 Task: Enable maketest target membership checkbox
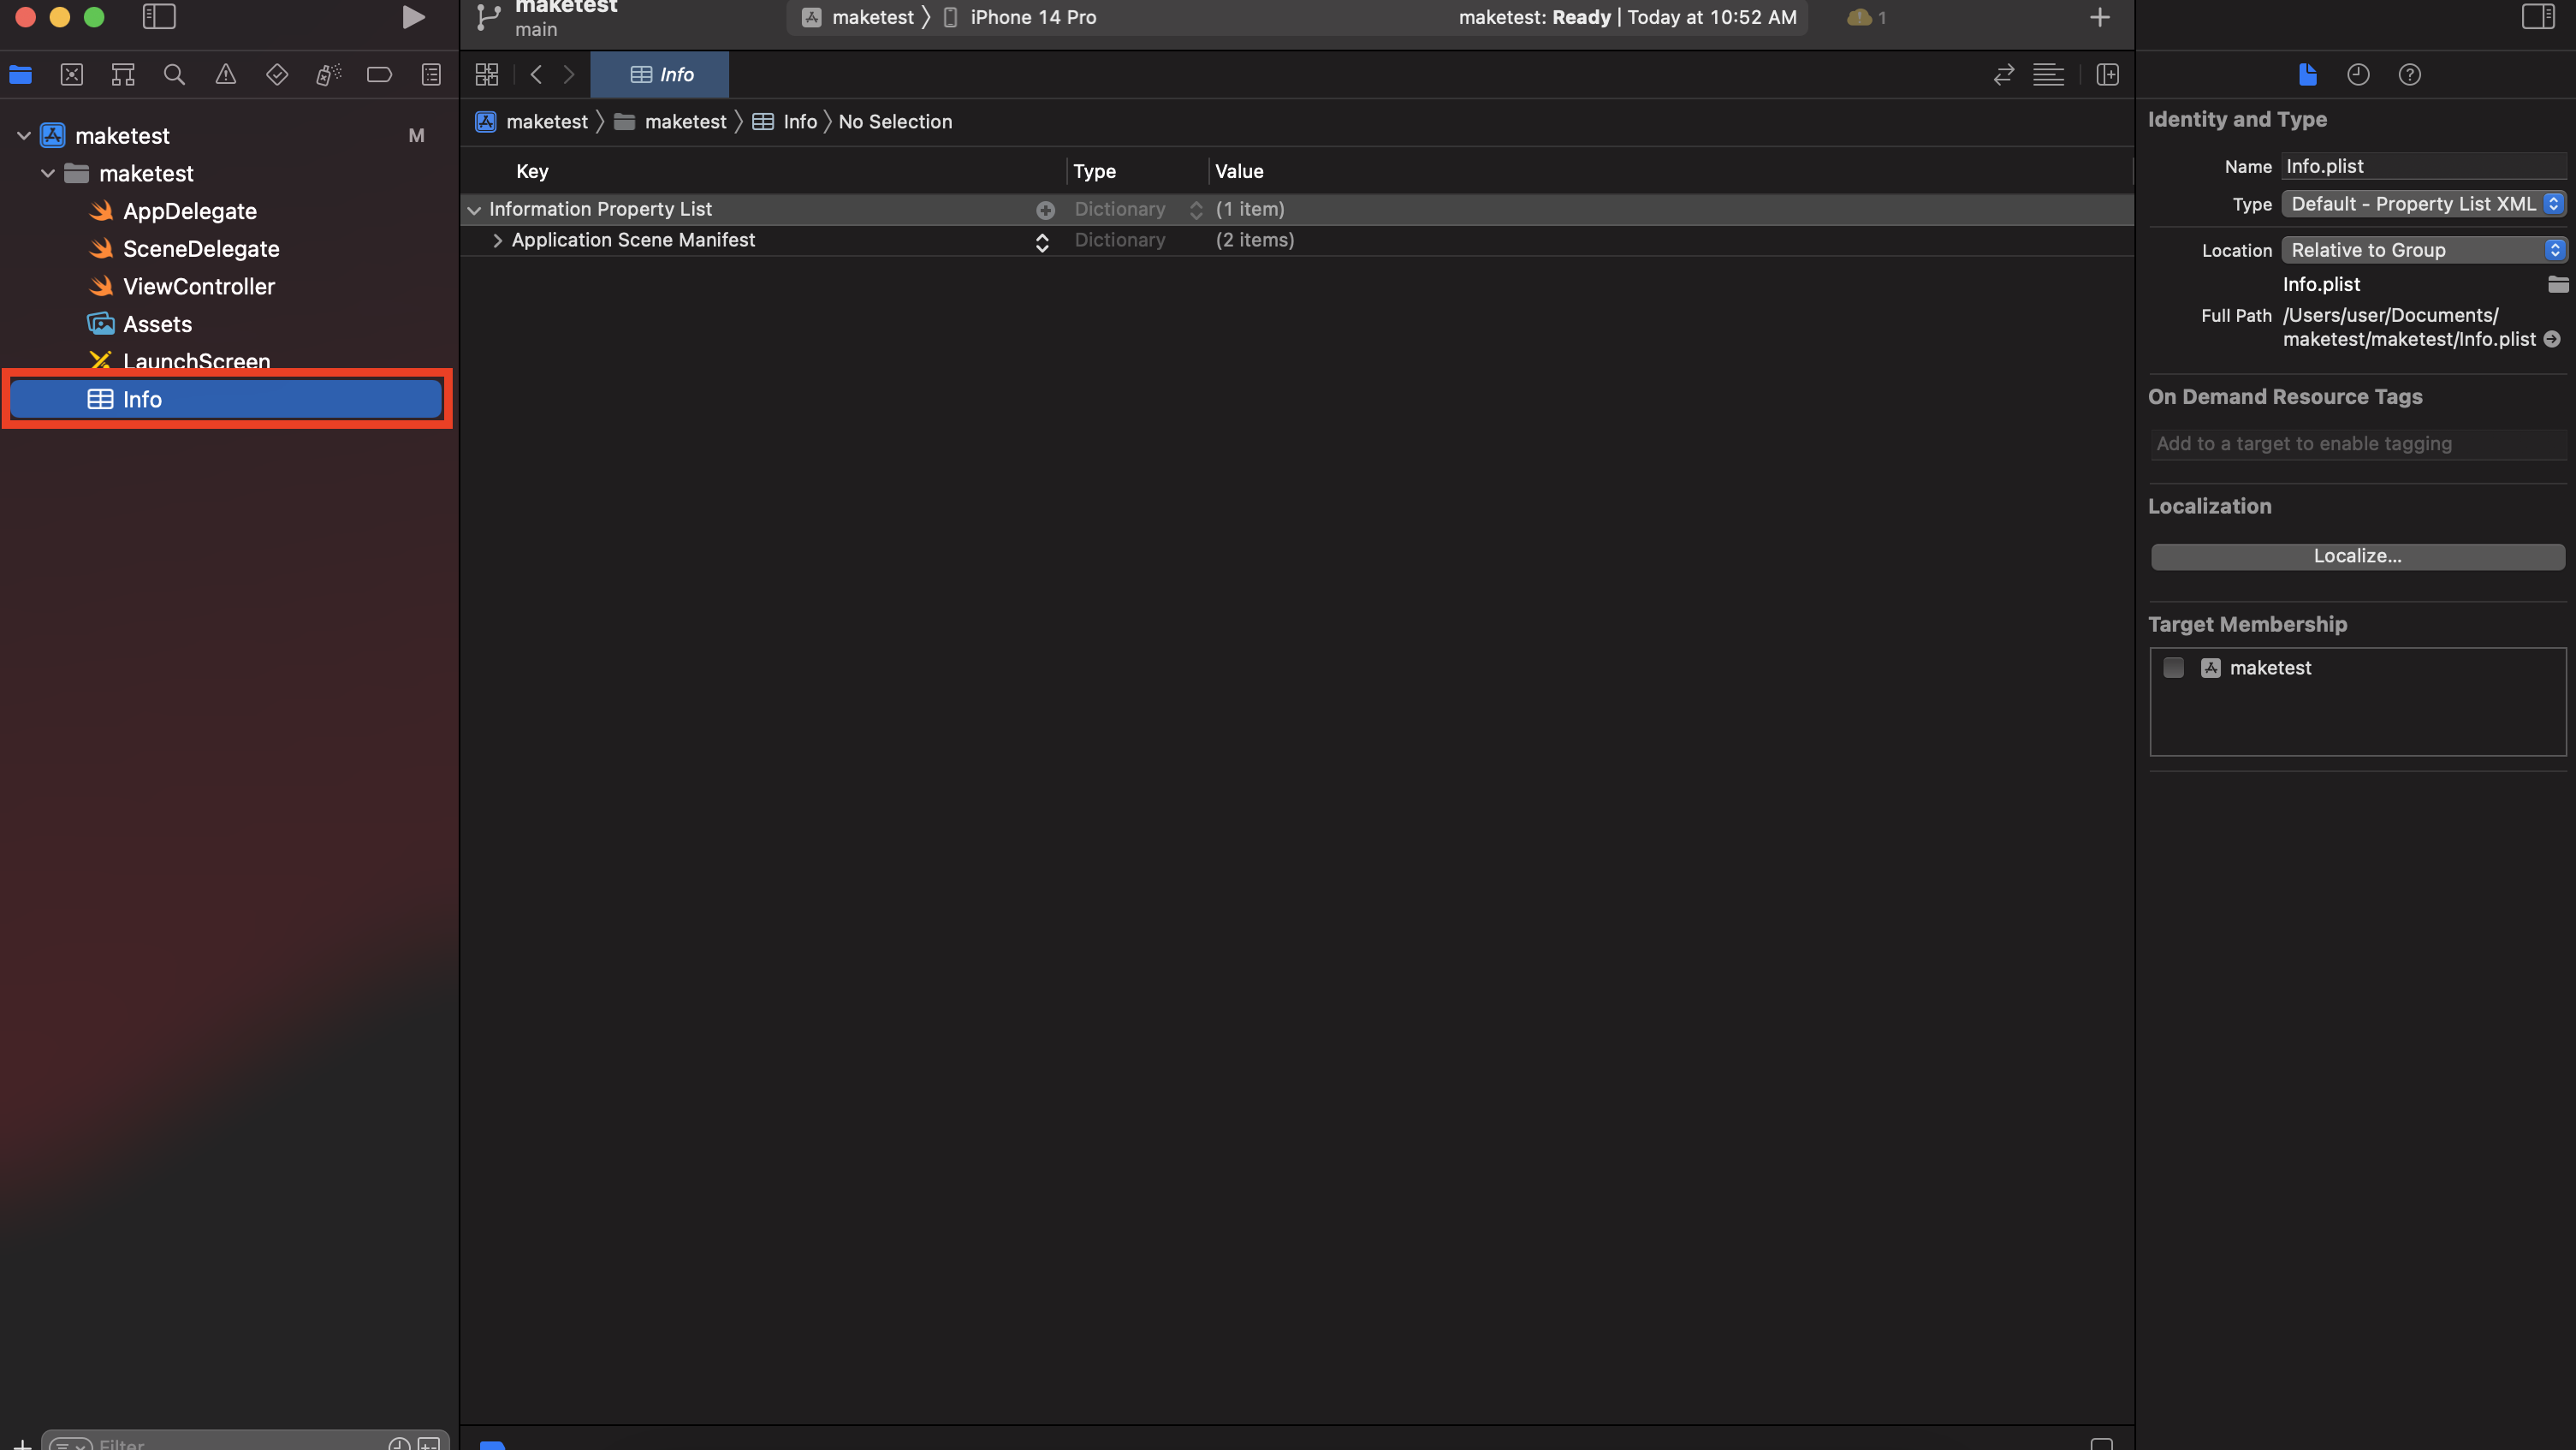[2173, 668]
